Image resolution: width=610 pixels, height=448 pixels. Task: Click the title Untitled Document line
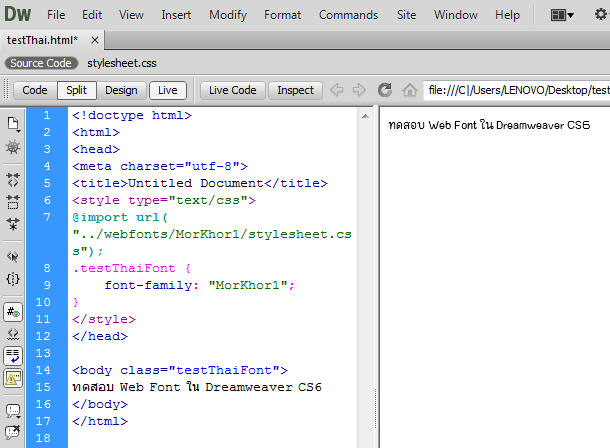click(200, 183)
